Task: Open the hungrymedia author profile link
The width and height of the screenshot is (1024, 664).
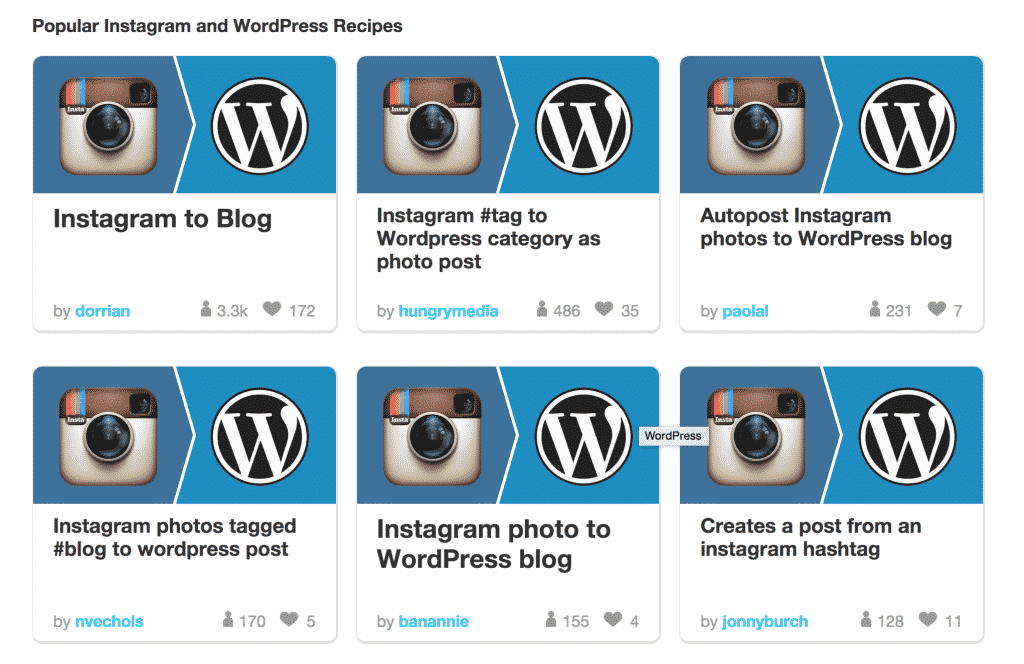Action: 448,311
